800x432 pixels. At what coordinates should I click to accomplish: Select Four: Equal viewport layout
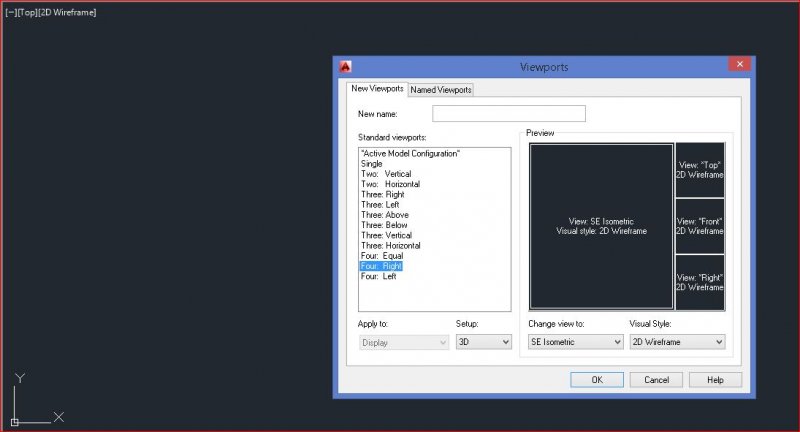[x=382, y=256]
